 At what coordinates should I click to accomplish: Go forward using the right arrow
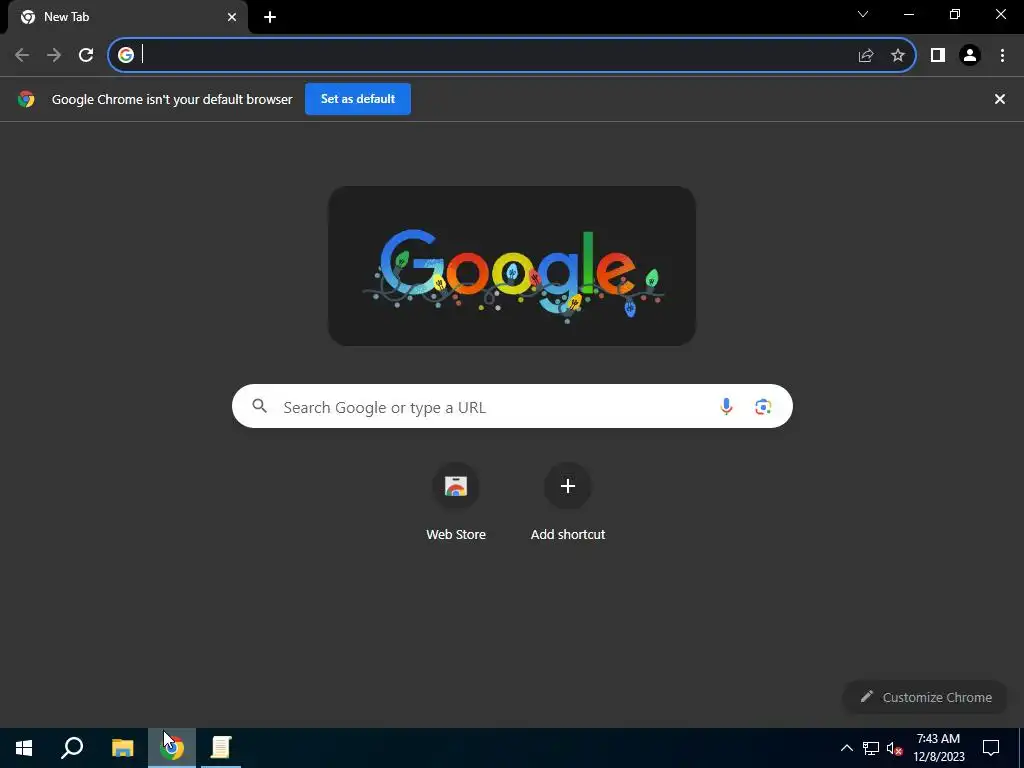54,55
